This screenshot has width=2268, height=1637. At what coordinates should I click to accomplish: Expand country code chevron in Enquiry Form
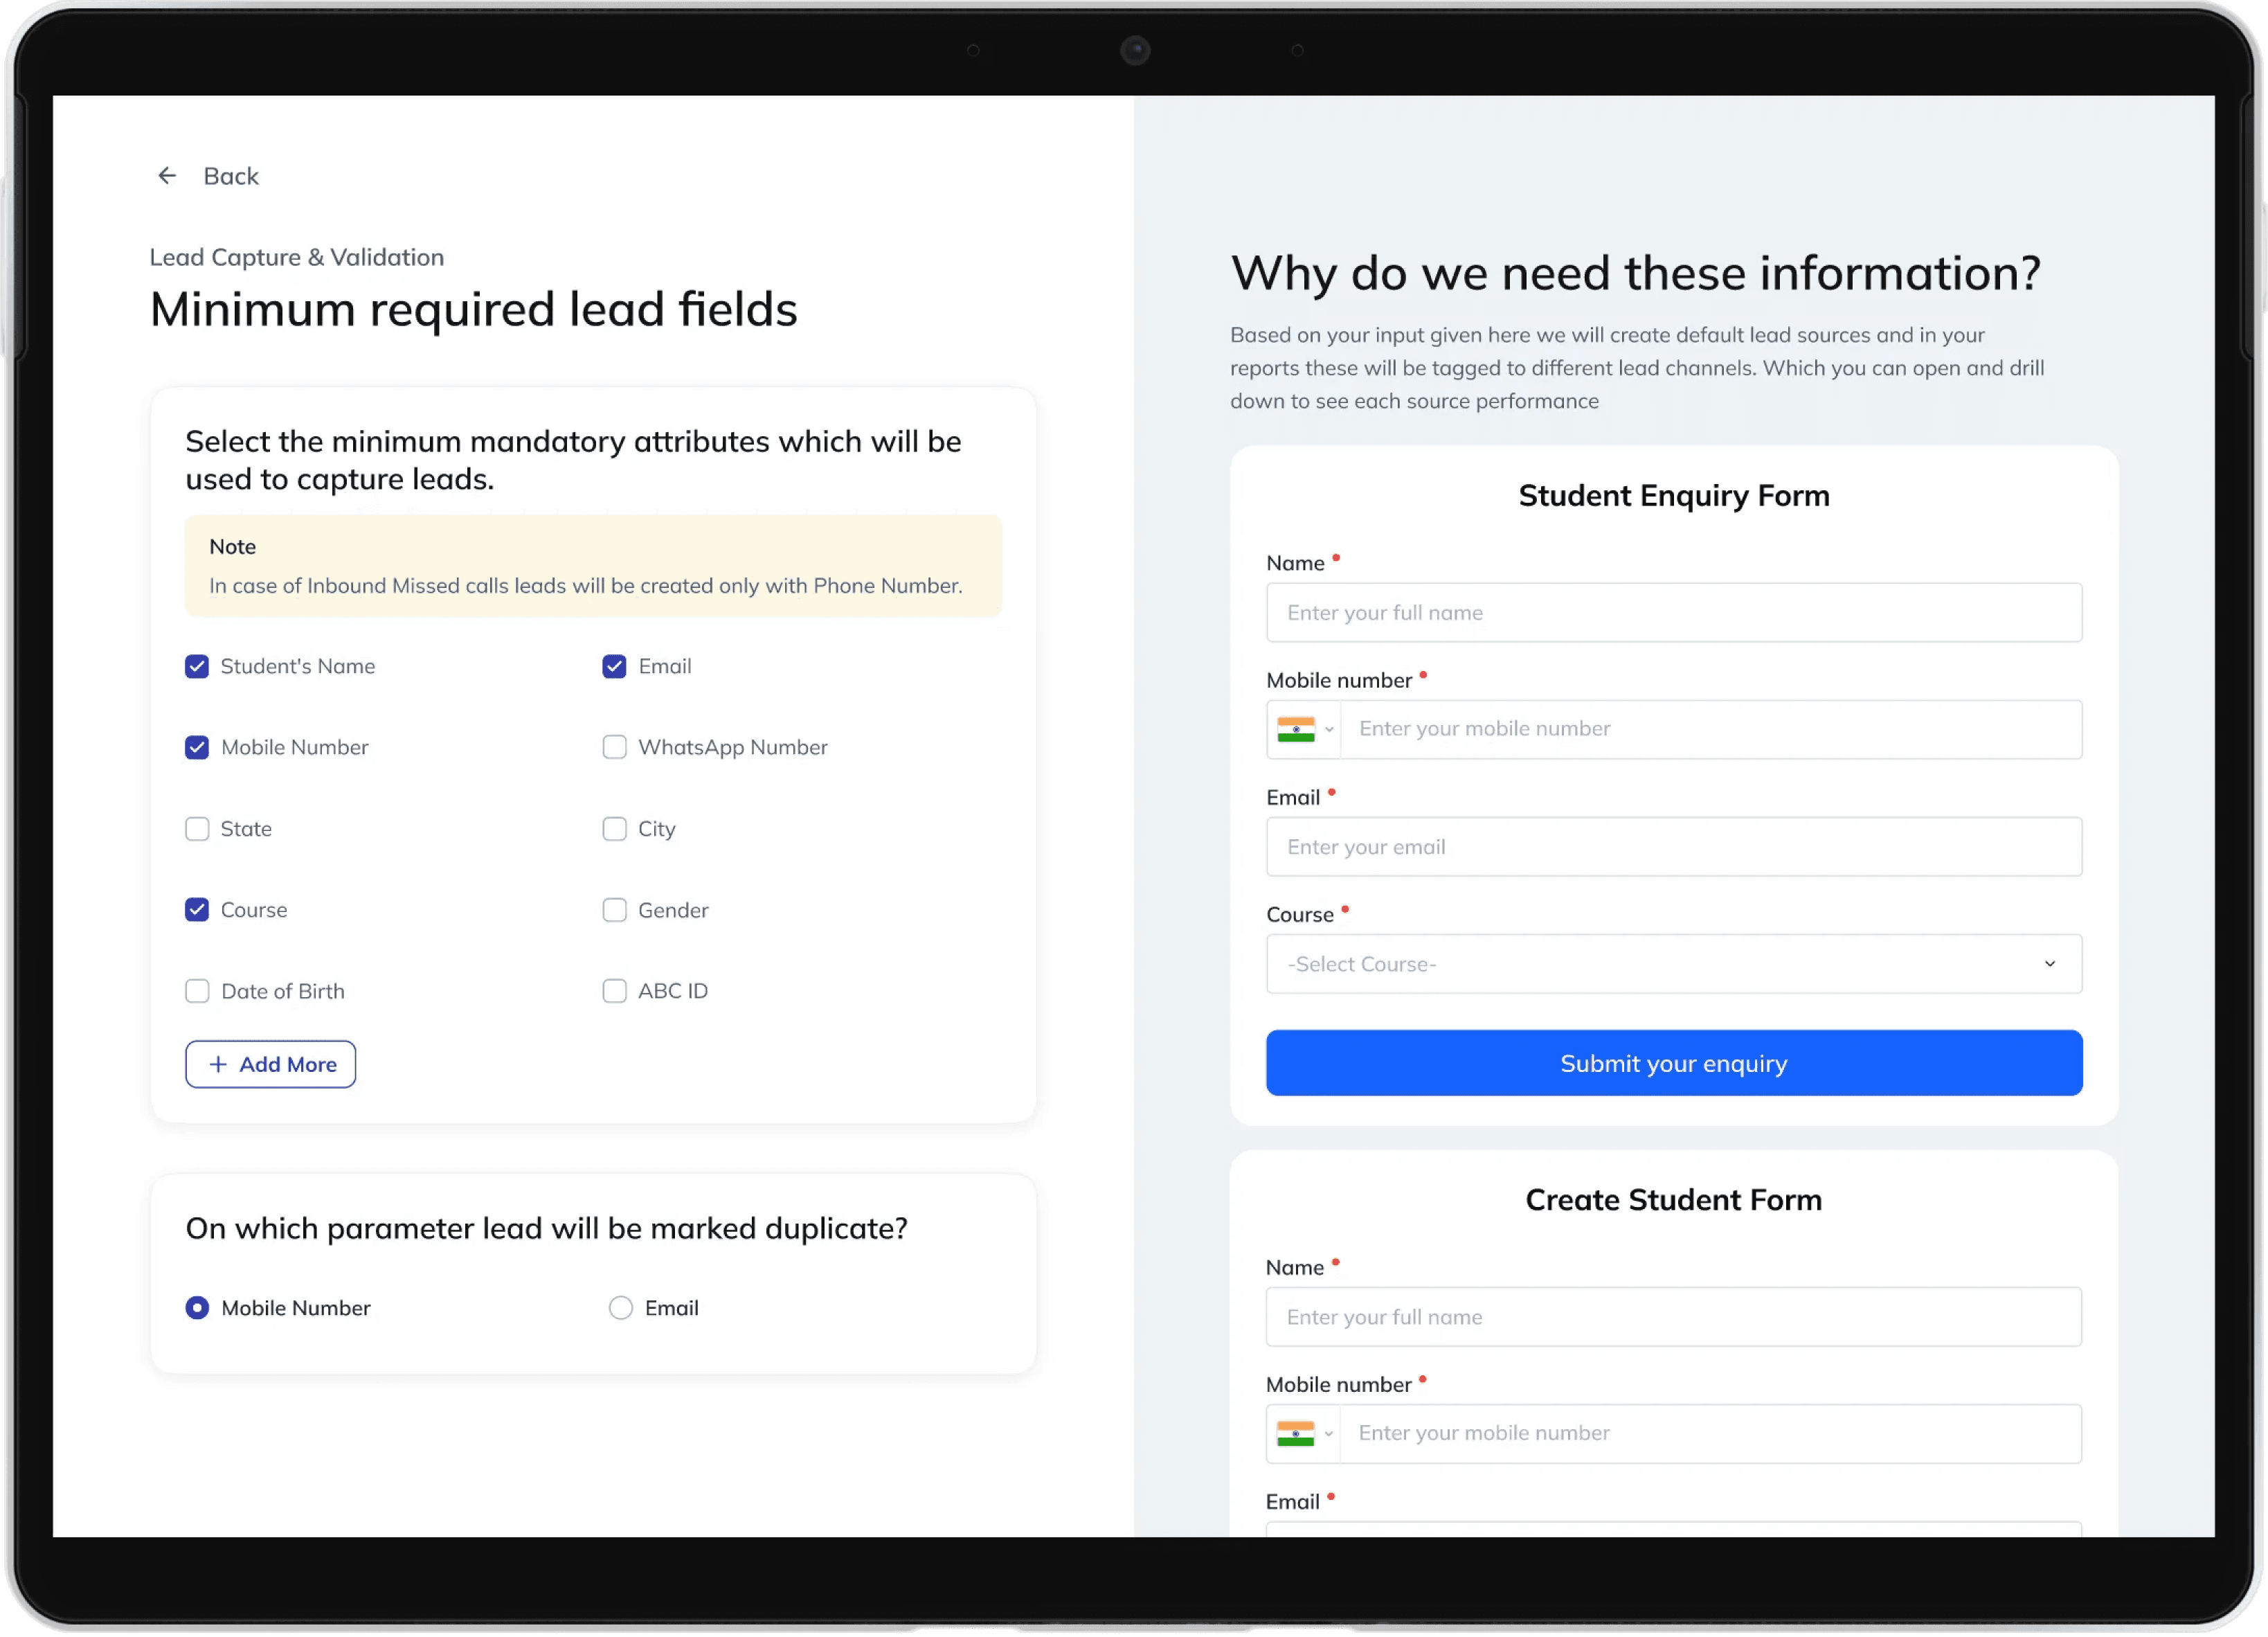coord(1329,729)
